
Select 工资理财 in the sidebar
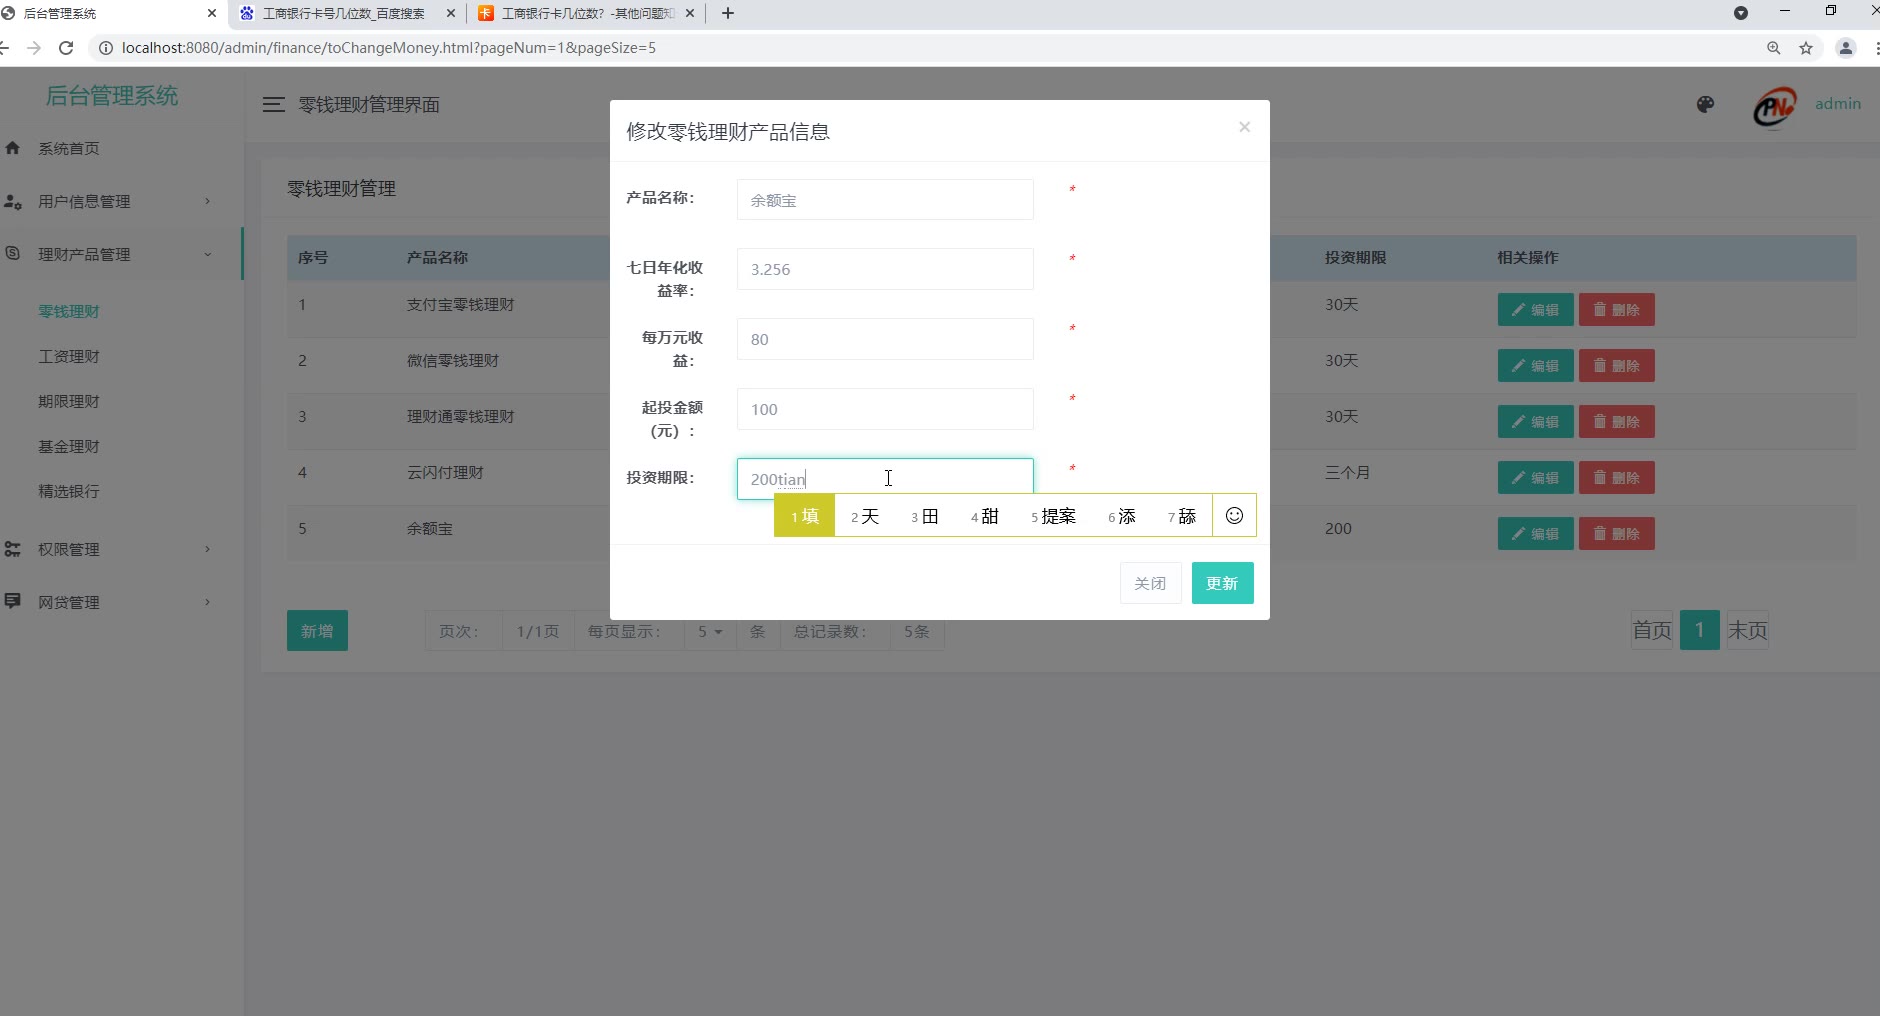pyautogui.click(x=69, y=356)
